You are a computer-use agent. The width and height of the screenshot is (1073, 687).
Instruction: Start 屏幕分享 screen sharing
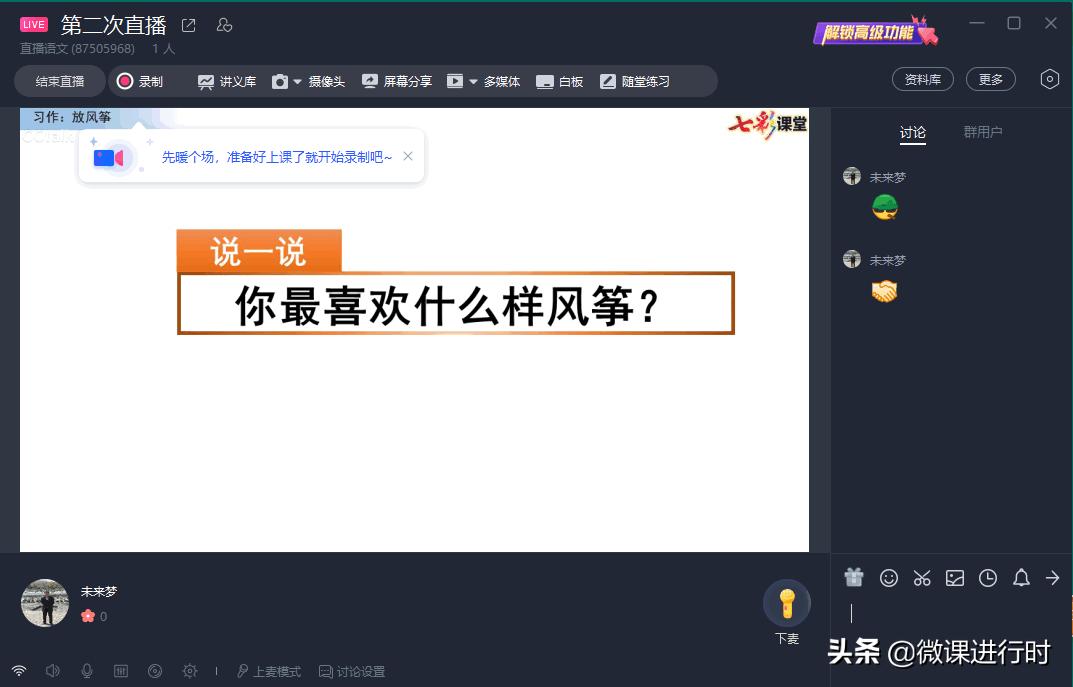397,81
